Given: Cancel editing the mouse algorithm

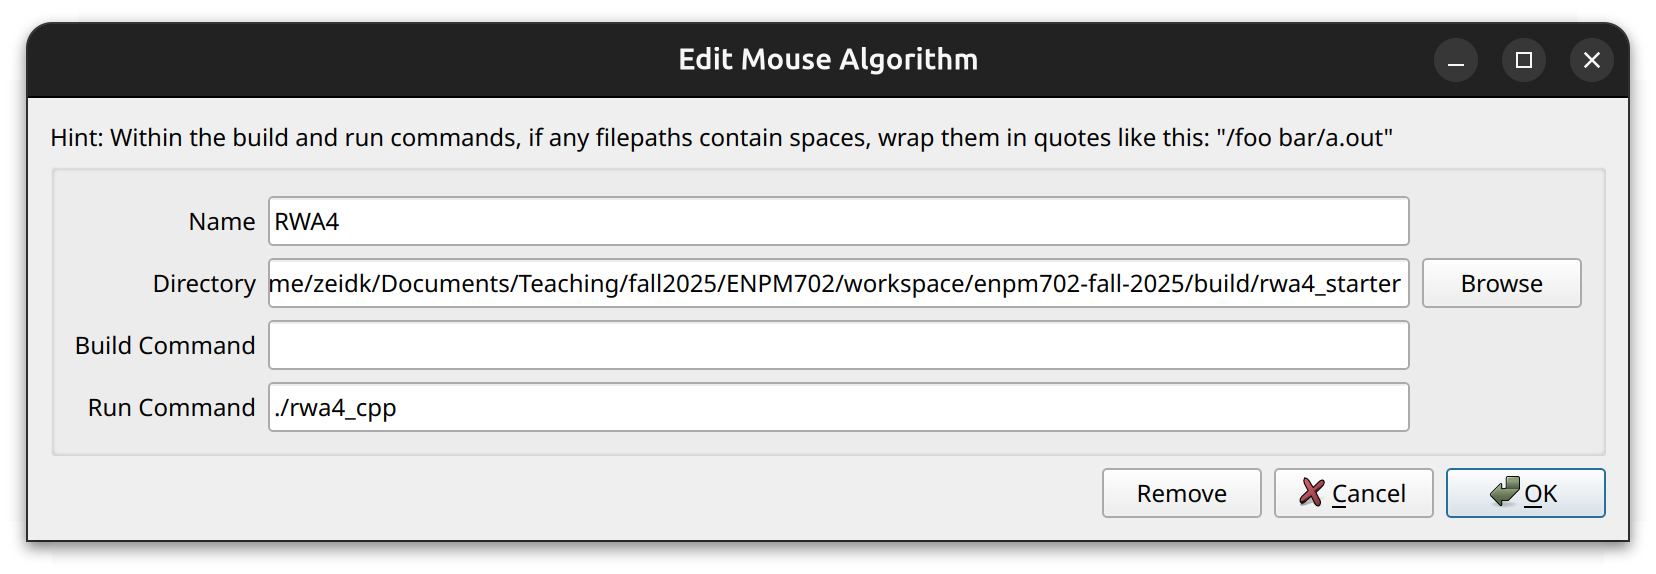Looking at the screenshot, I should point(1353,493).
